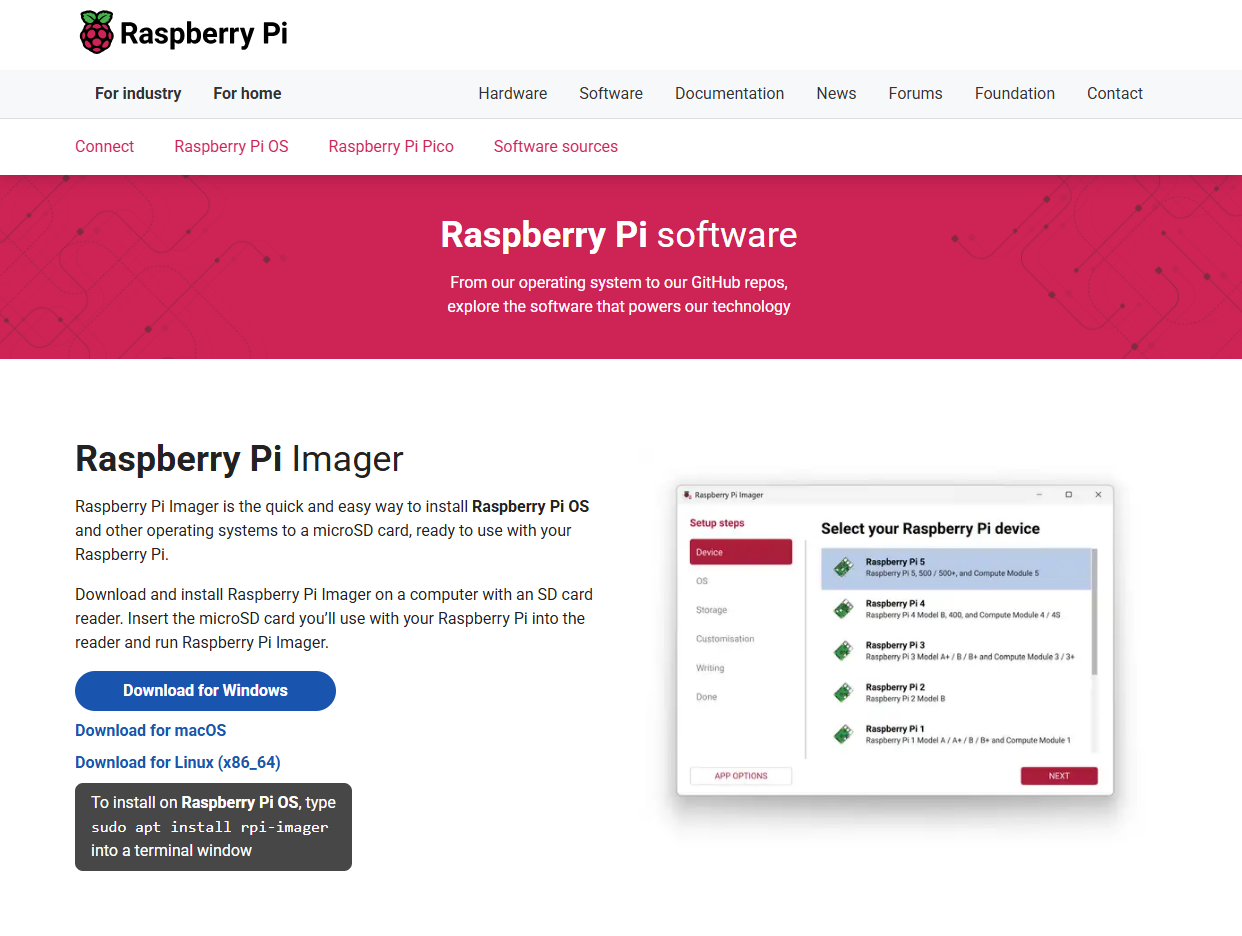1242x936 pixels.
Task: Click the Customisation step in Imager screenshot
Action: 725,639
